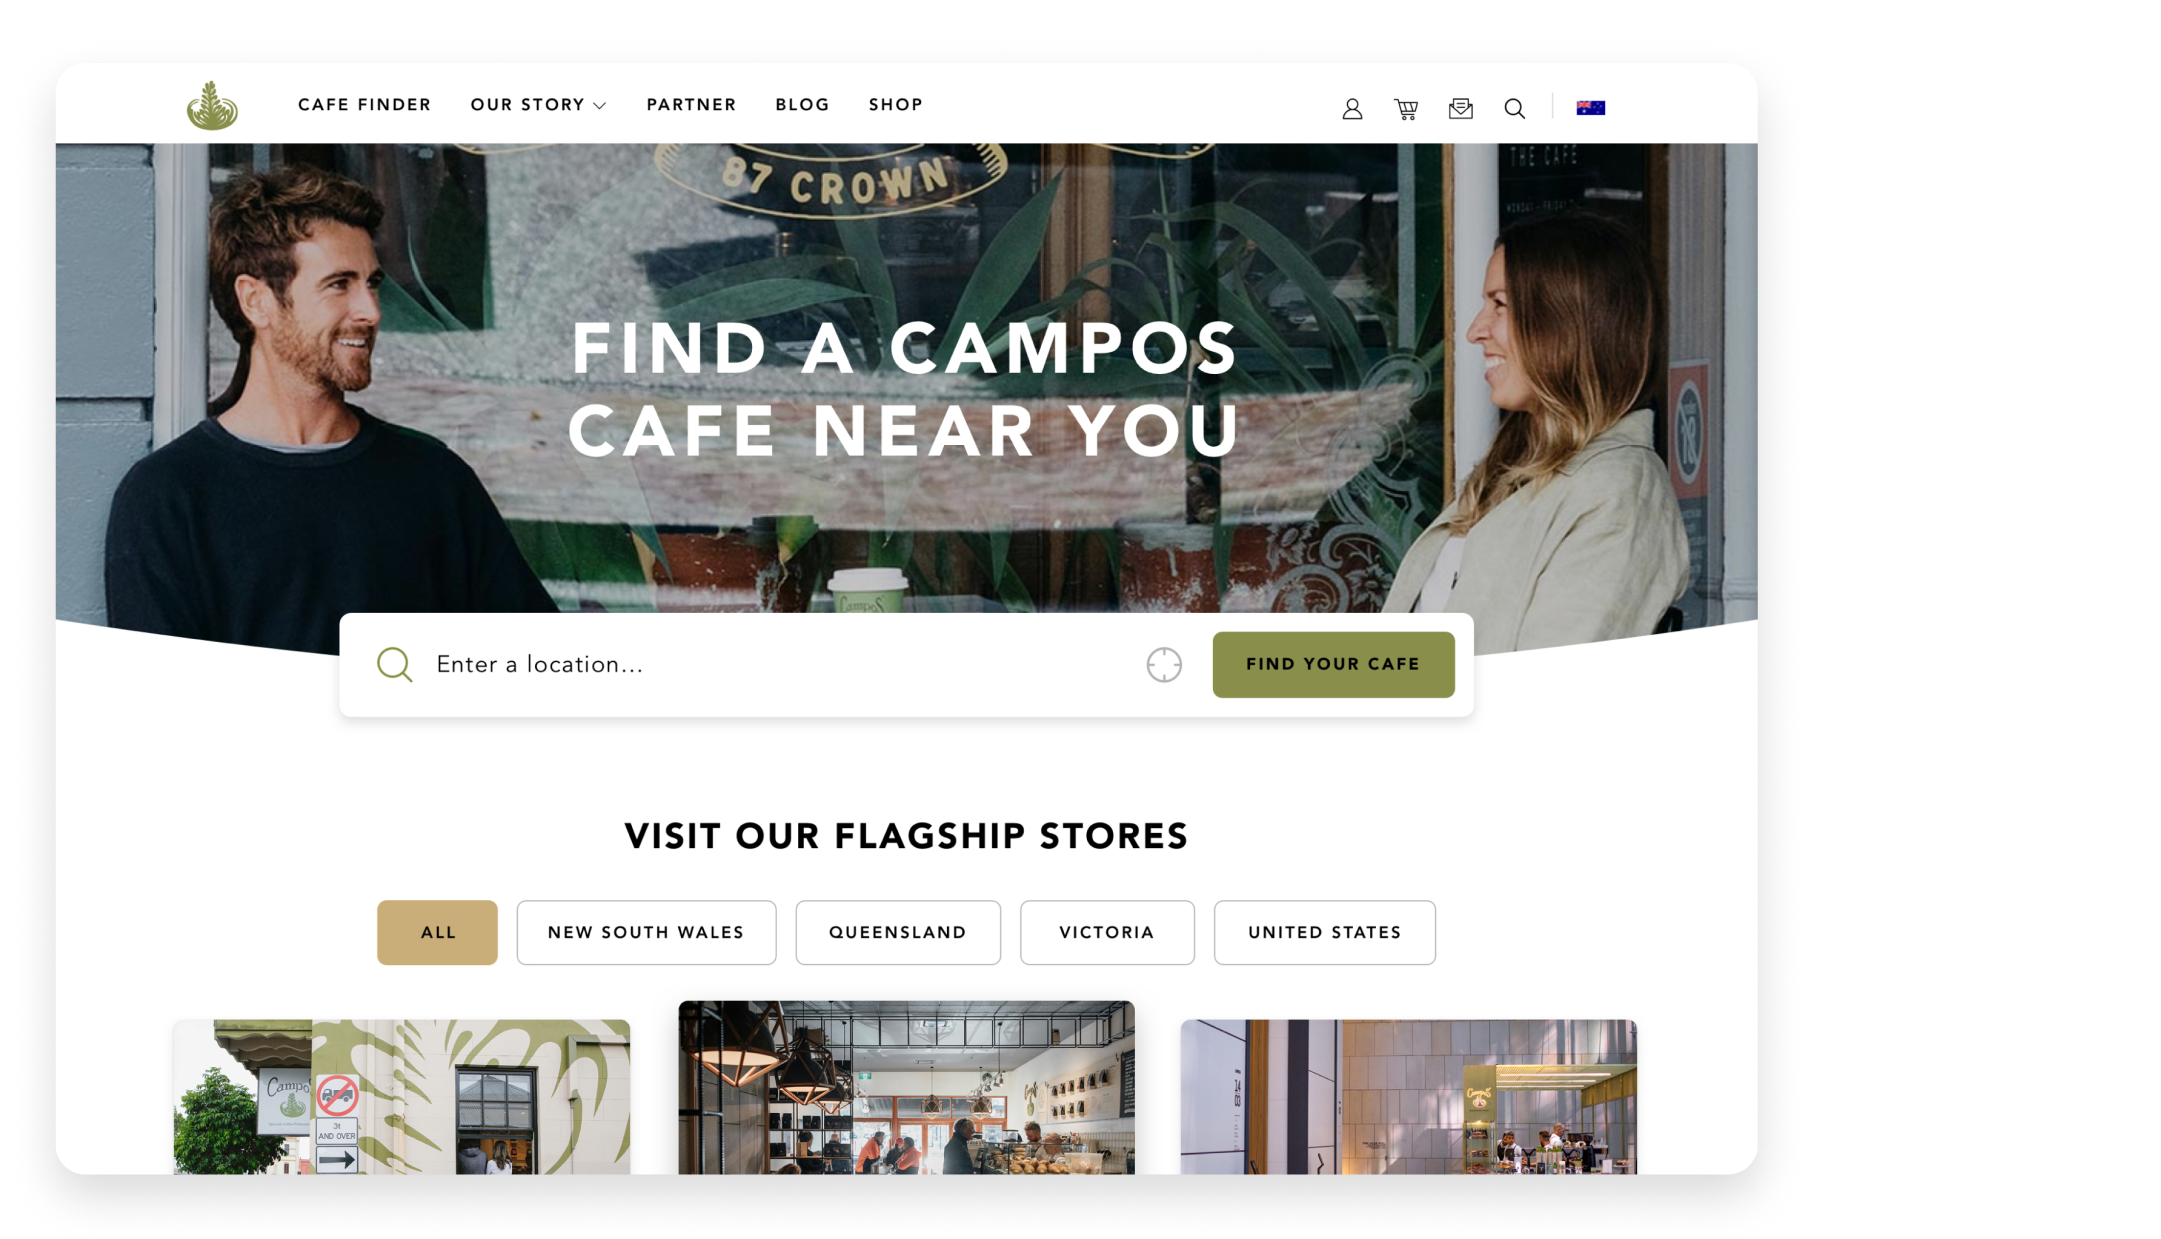Go to the Shop menu item
Screen dimensions: 2161x1239
(x=896, y=105)
